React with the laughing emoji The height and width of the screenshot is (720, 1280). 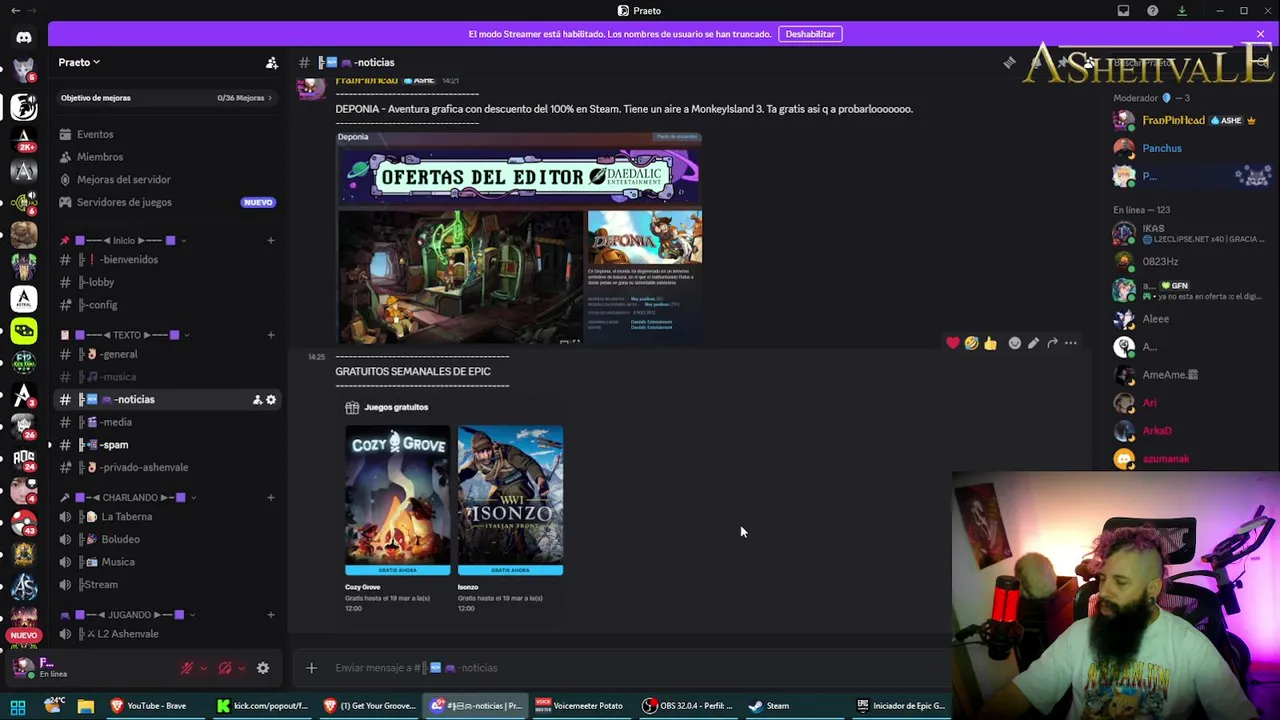(971, 343)
